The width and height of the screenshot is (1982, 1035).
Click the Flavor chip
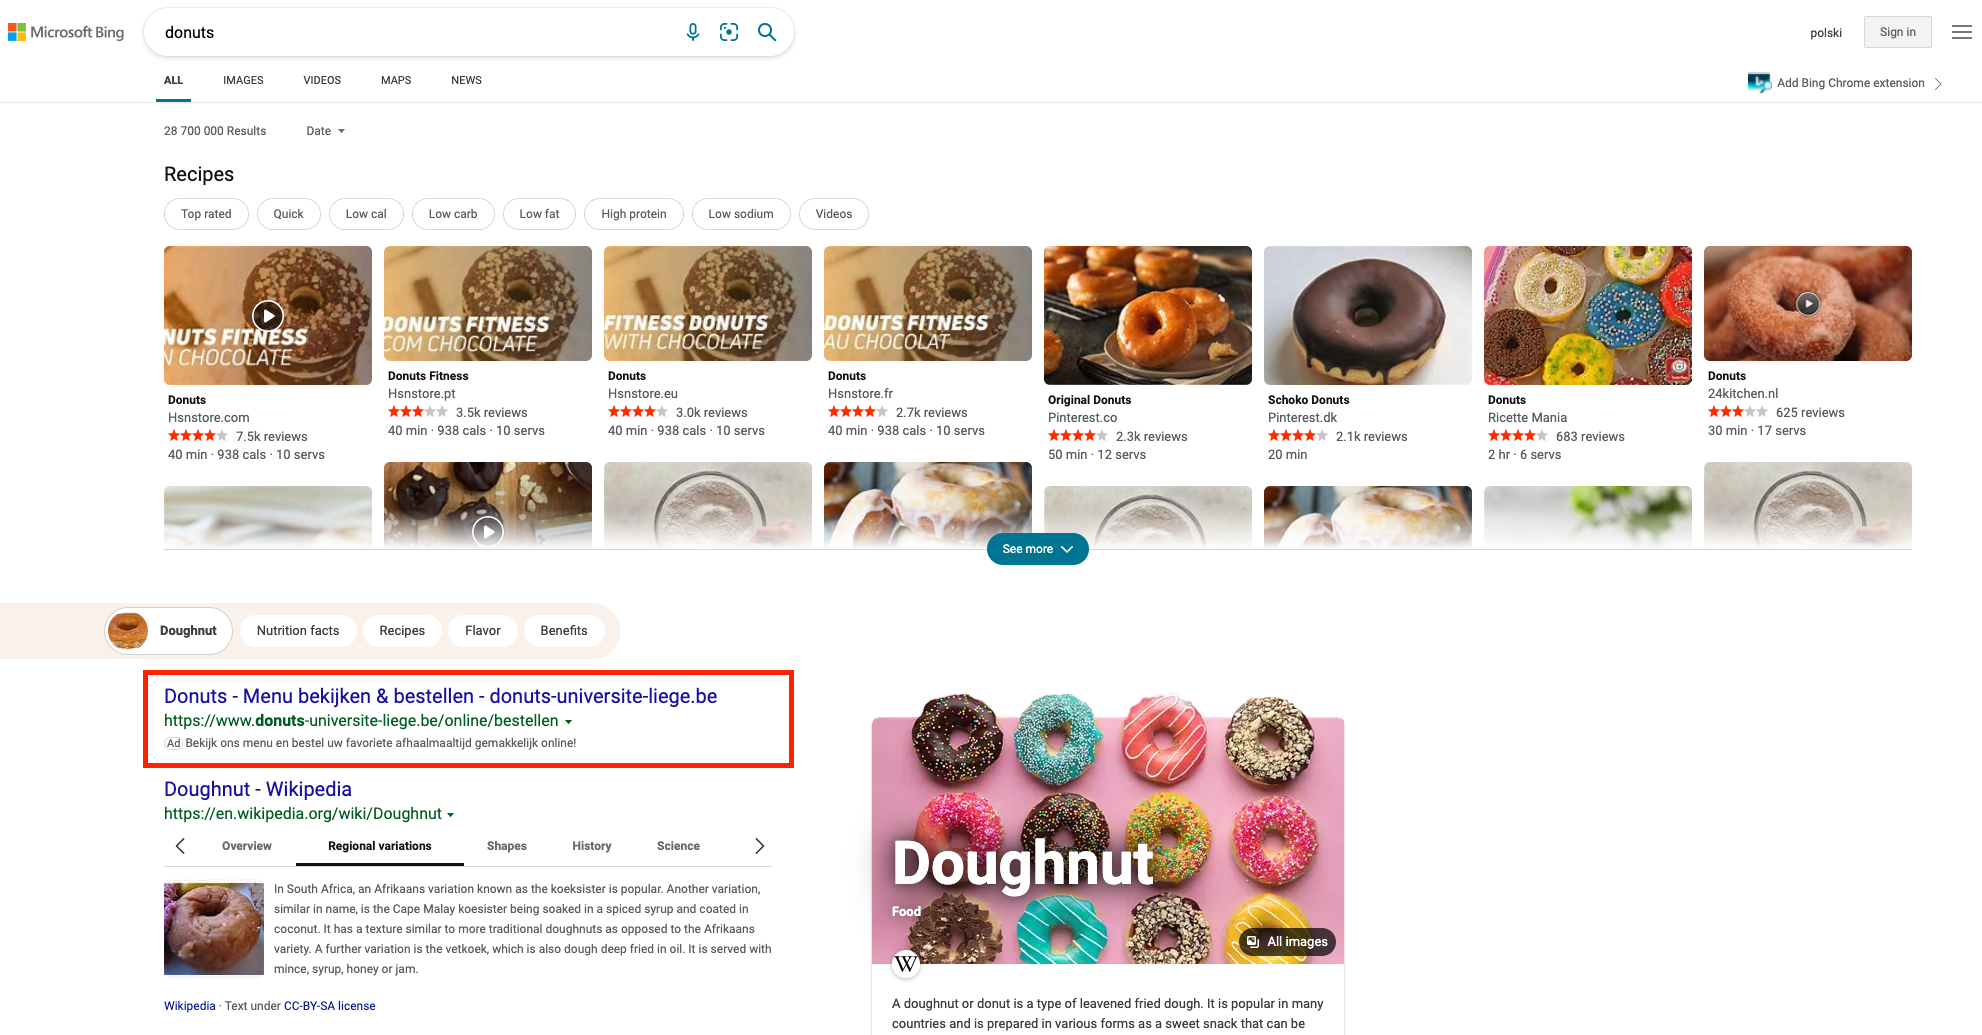(x=483, y=631)
